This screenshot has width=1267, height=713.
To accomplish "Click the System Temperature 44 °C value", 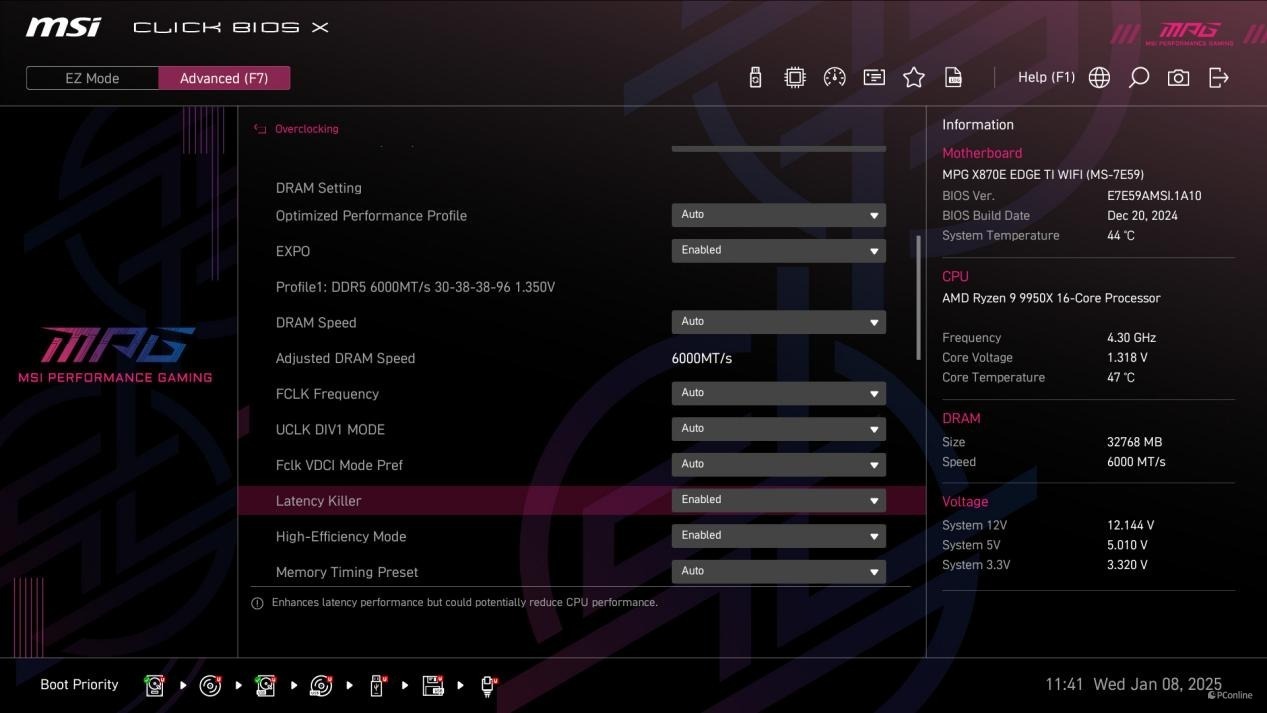I will coord(1121,236).
